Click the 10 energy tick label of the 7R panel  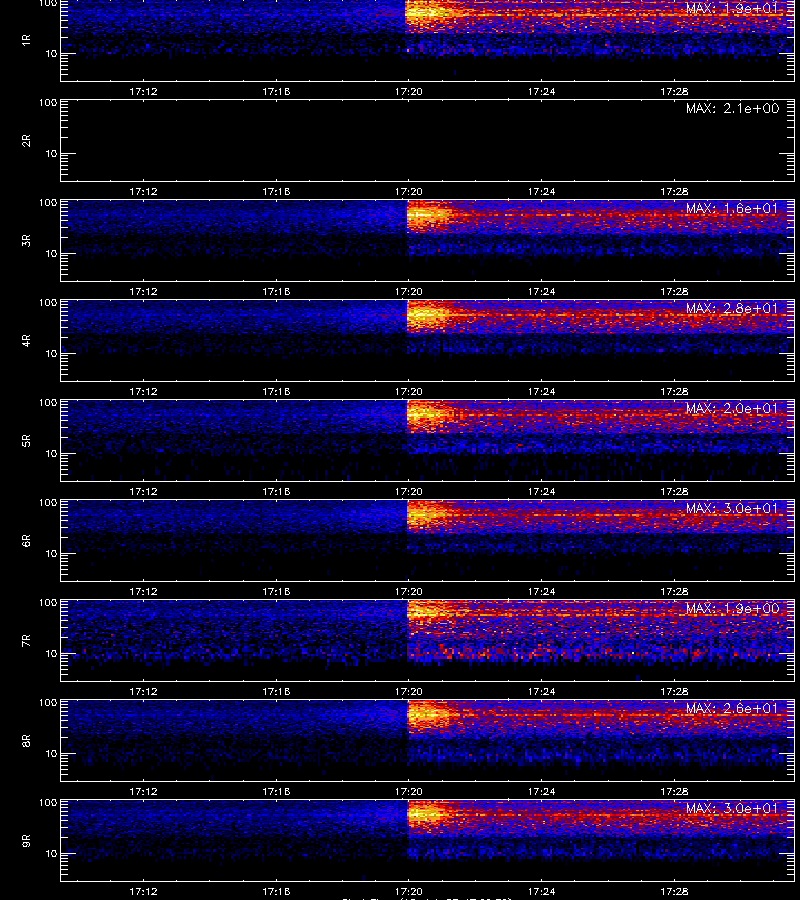(x=51, y=654)
